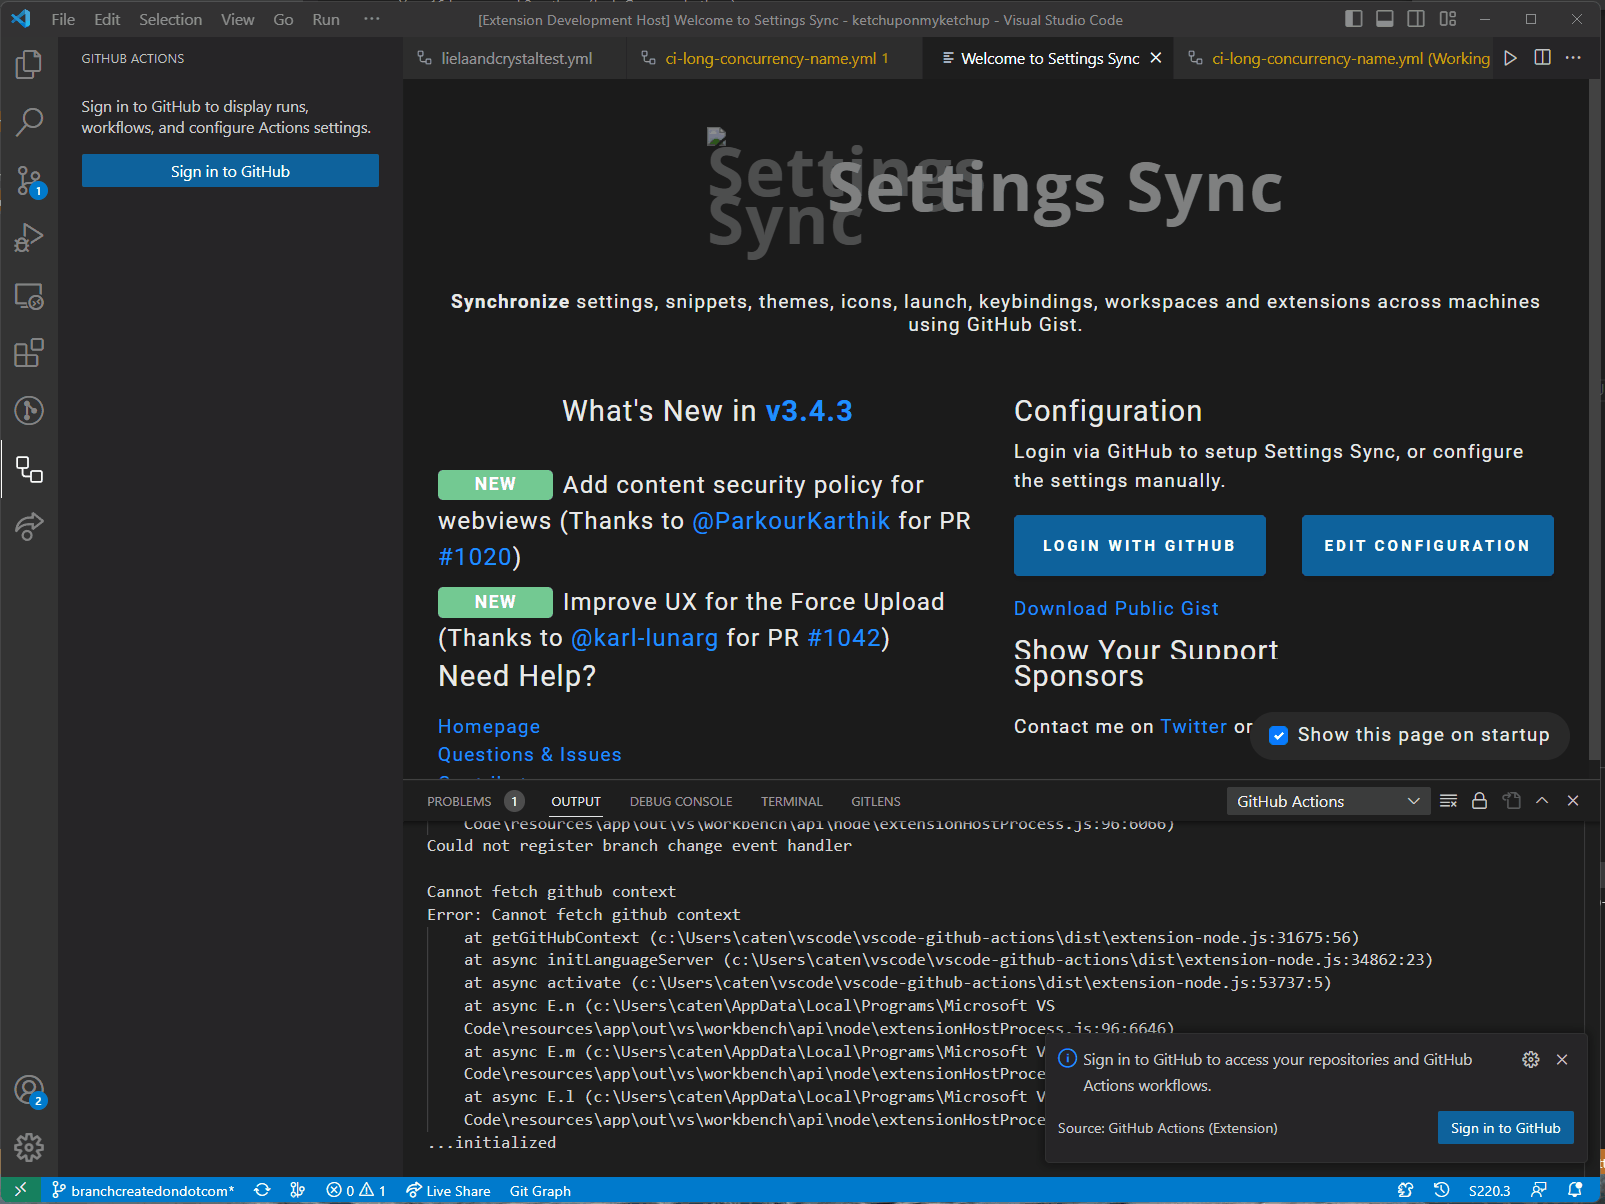The width and height of the screenshot is (1605, 1204).
Task: Open the Selection menu
Action: click(170, 19)
